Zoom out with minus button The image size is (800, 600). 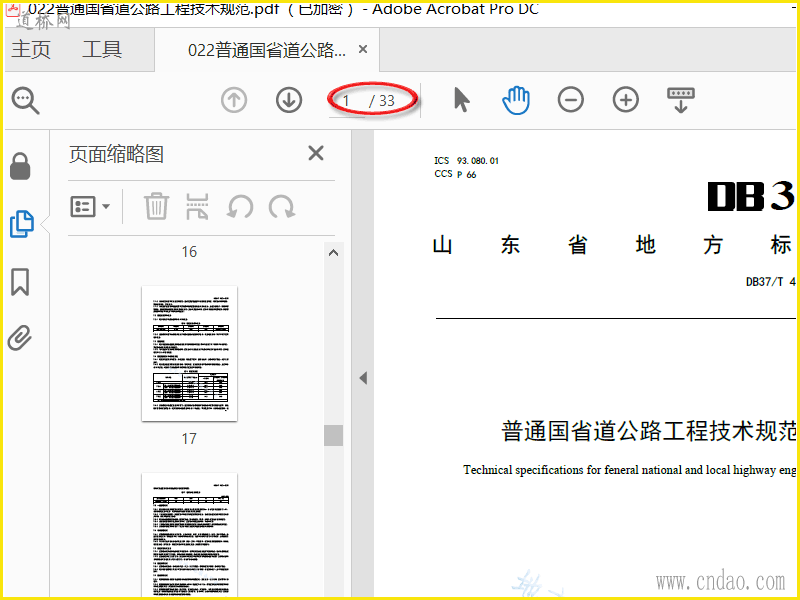pyautogui.click(x=570, y=99)
